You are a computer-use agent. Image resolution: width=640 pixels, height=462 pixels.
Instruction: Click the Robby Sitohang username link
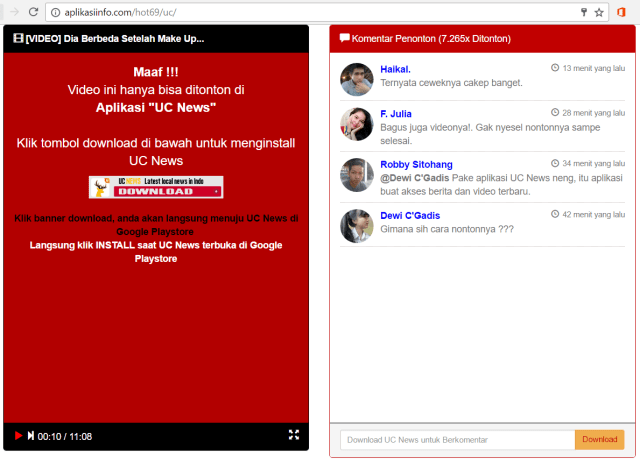pos(416,164)
